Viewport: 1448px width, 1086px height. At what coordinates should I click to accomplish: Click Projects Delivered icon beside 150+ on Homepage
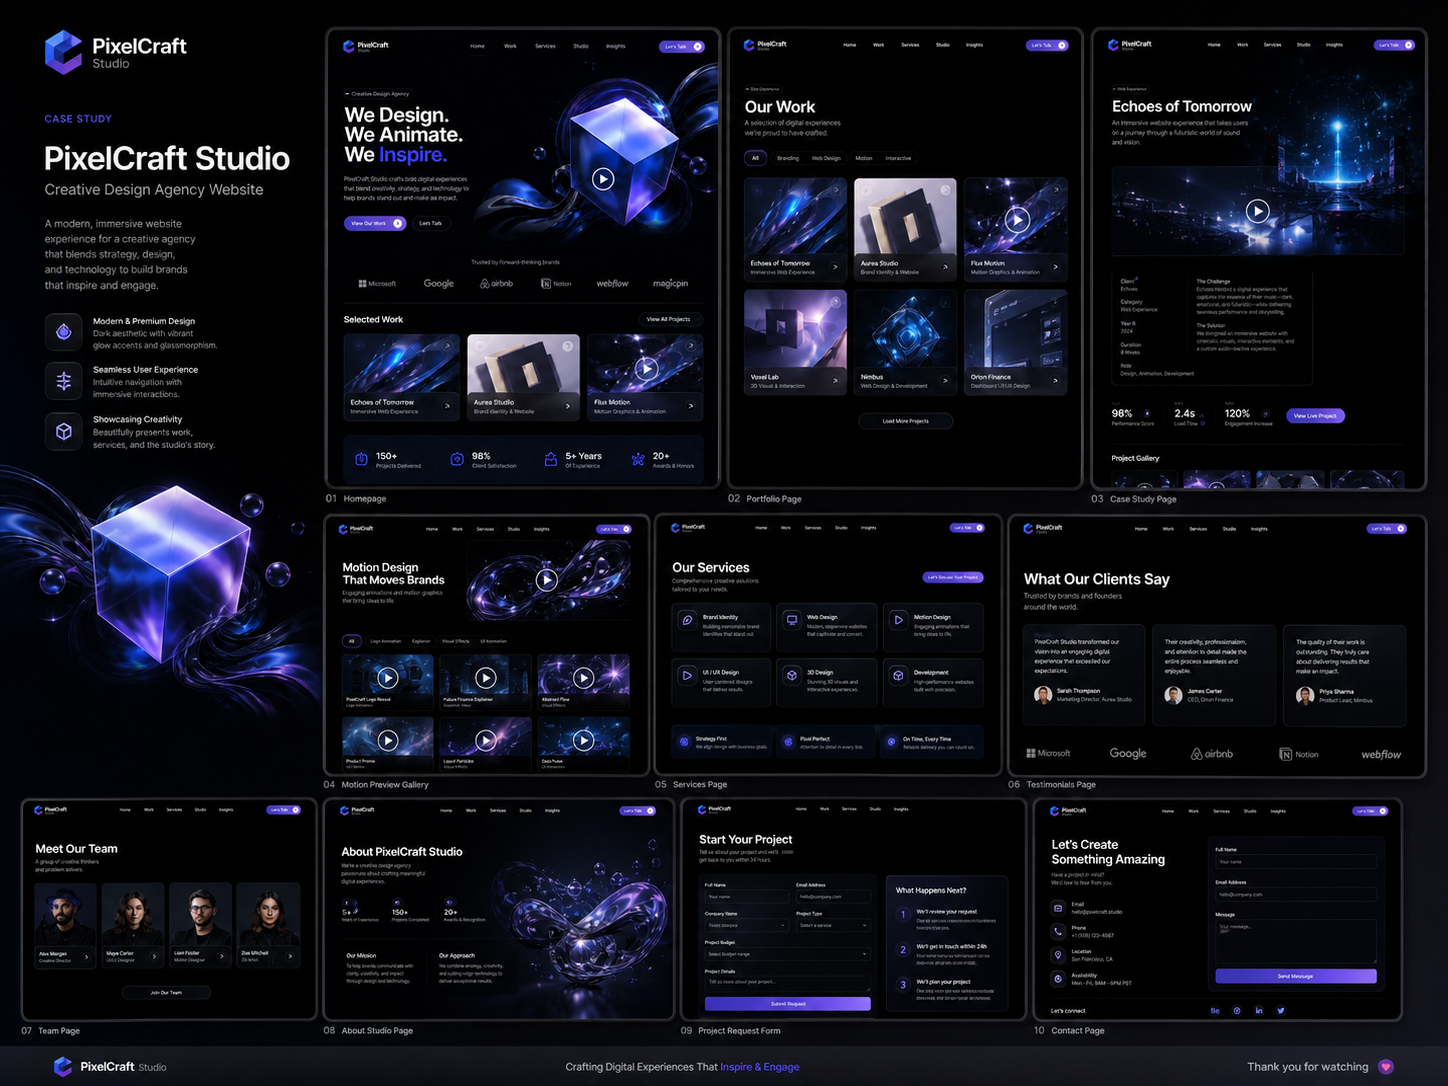pos(361,459)
